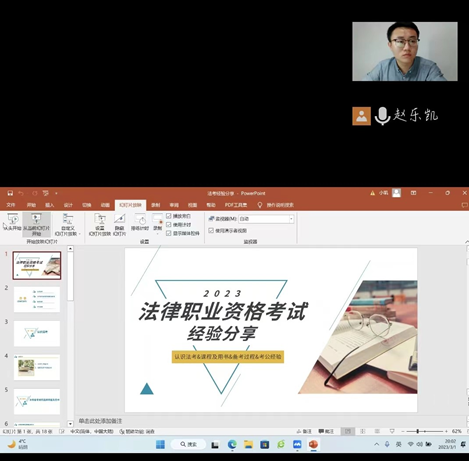Open the File (文件) menu tab

[11, 205]
